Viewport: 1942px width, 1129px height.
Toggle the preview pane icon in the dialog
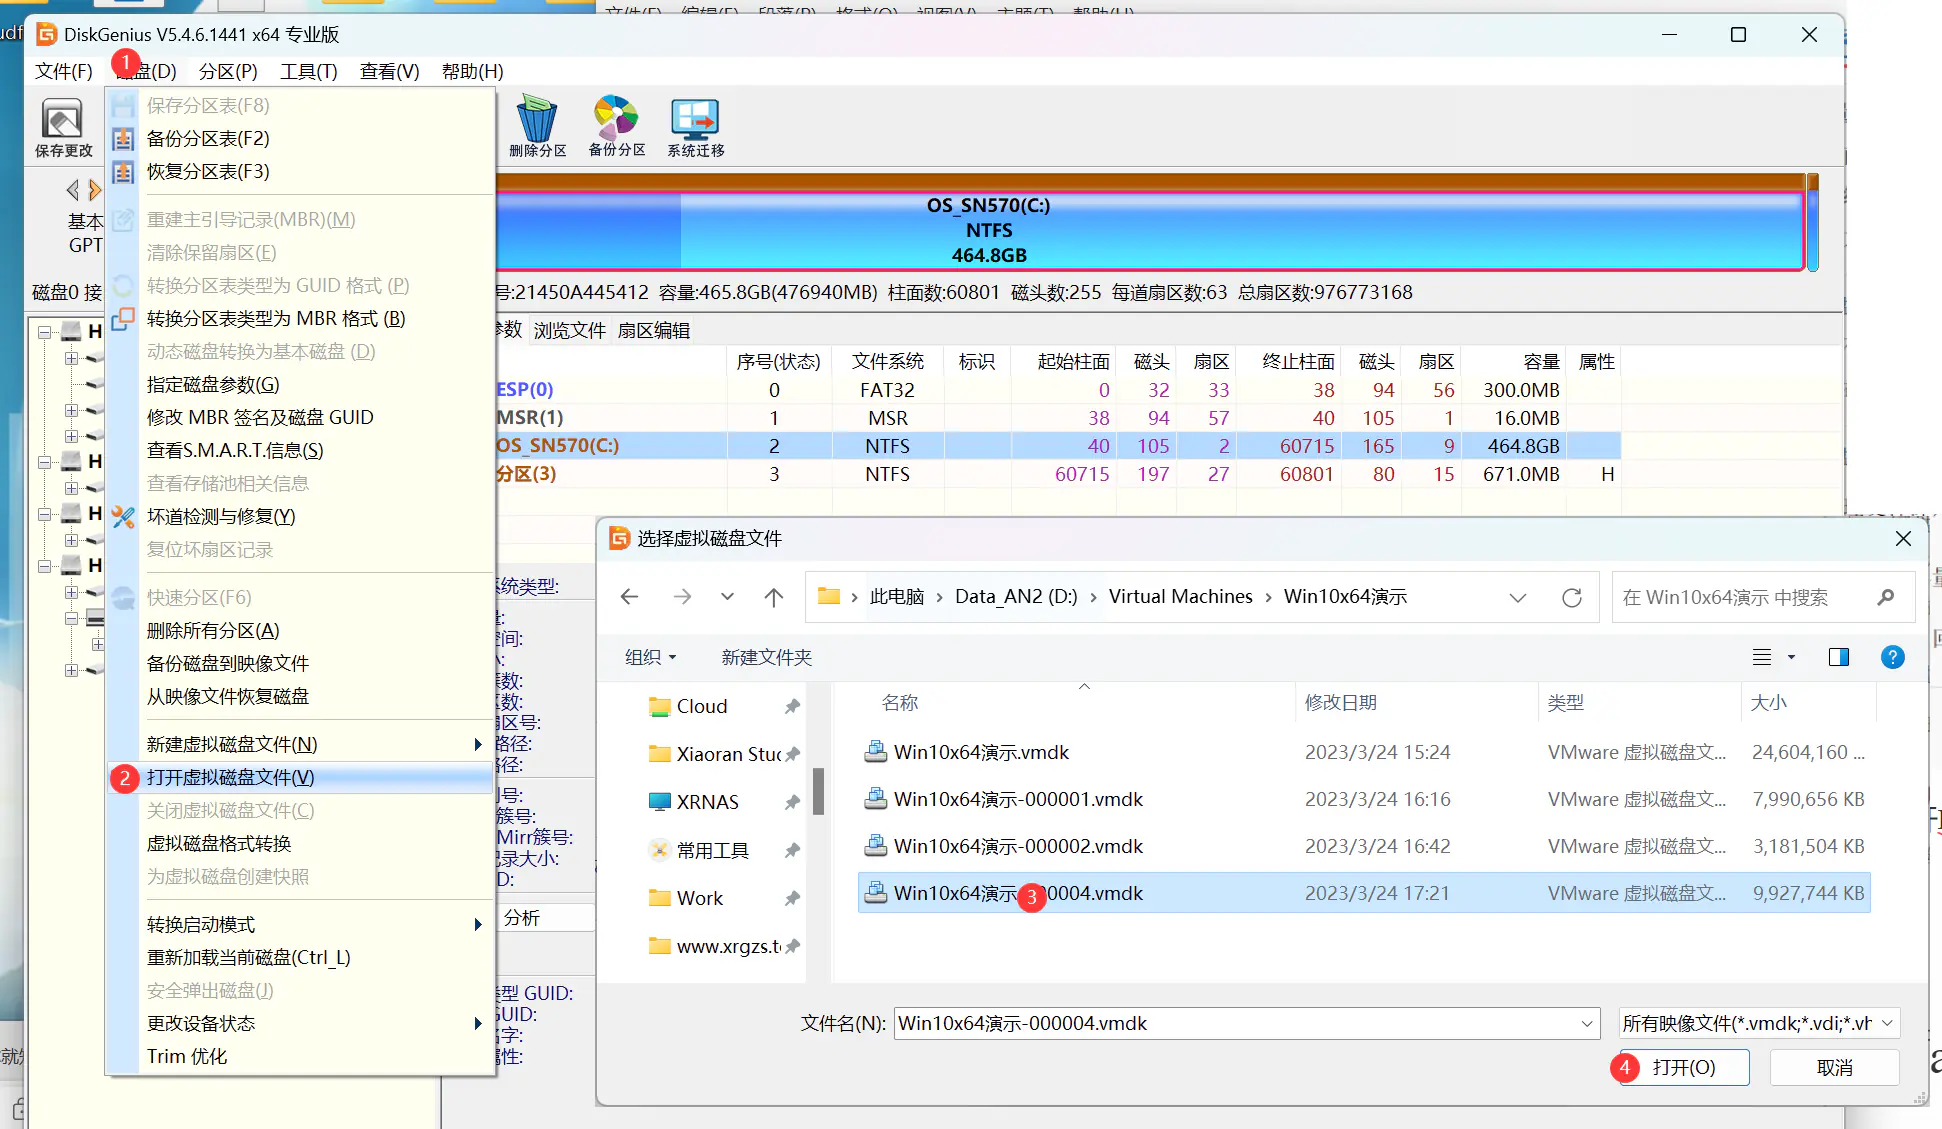click(1838, 657)
